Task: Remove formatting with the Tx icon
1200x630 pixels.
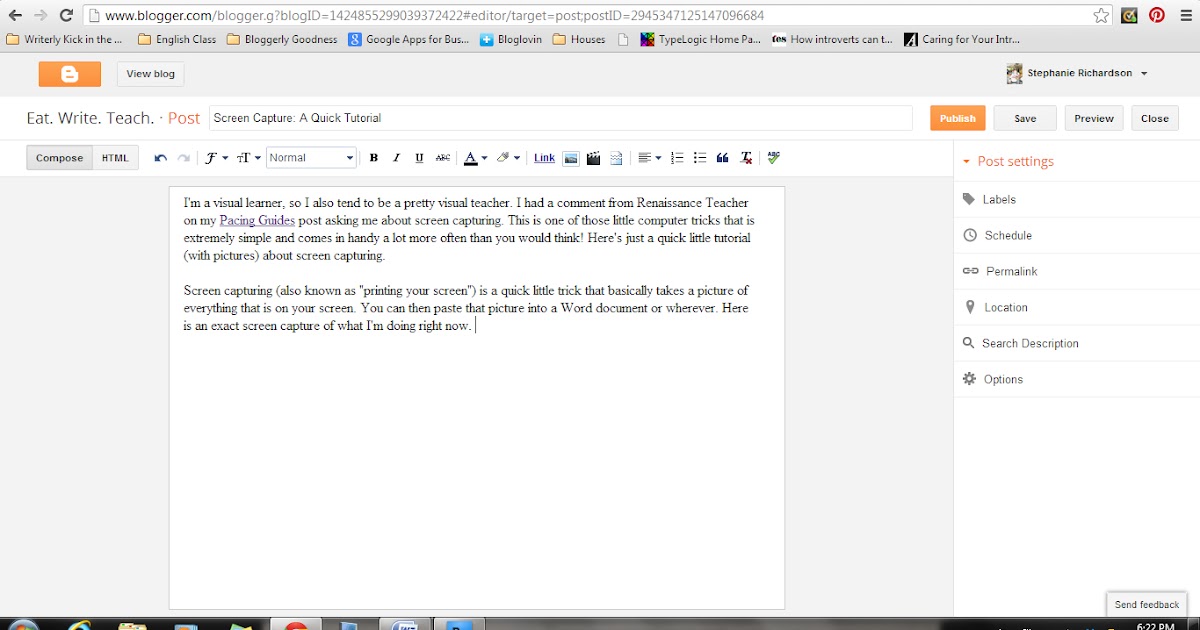Action: pos(745,157)
